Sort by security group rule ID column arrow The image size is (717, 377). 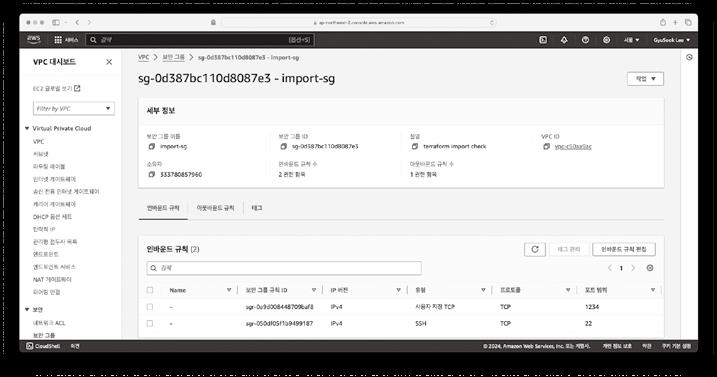coord(314,290)
